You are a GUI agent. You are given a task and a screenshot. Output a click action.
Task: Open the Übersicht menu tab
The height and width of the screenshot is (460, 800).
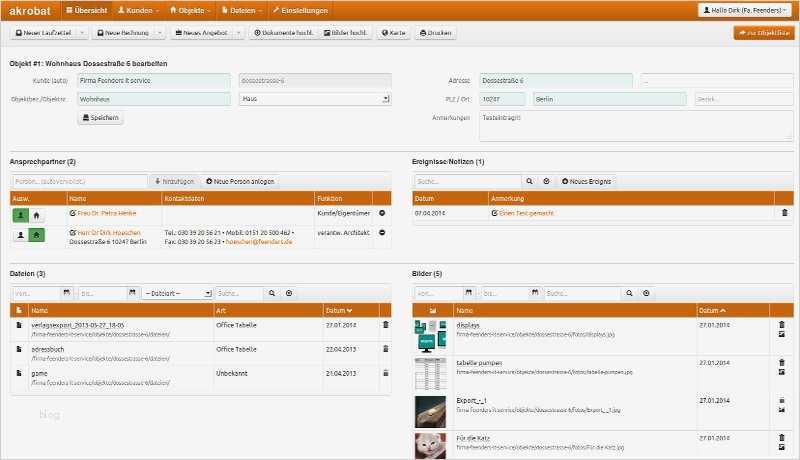pyautogui.click(x=86, y=10)
